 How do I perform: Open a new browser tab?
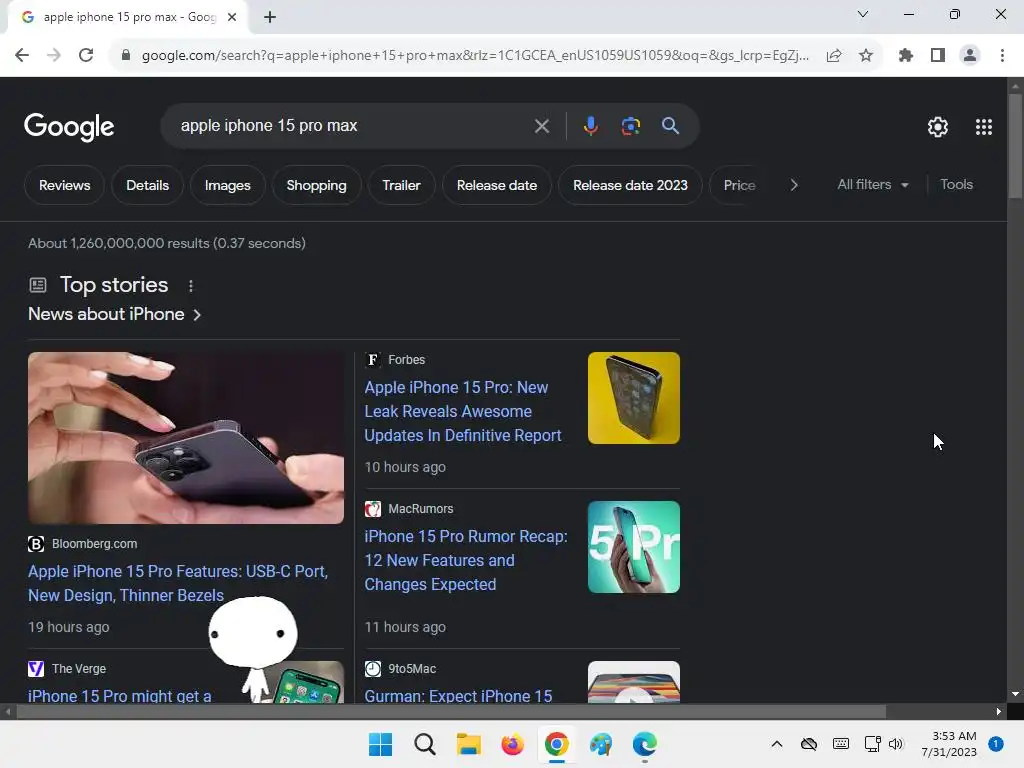(270, 18)
